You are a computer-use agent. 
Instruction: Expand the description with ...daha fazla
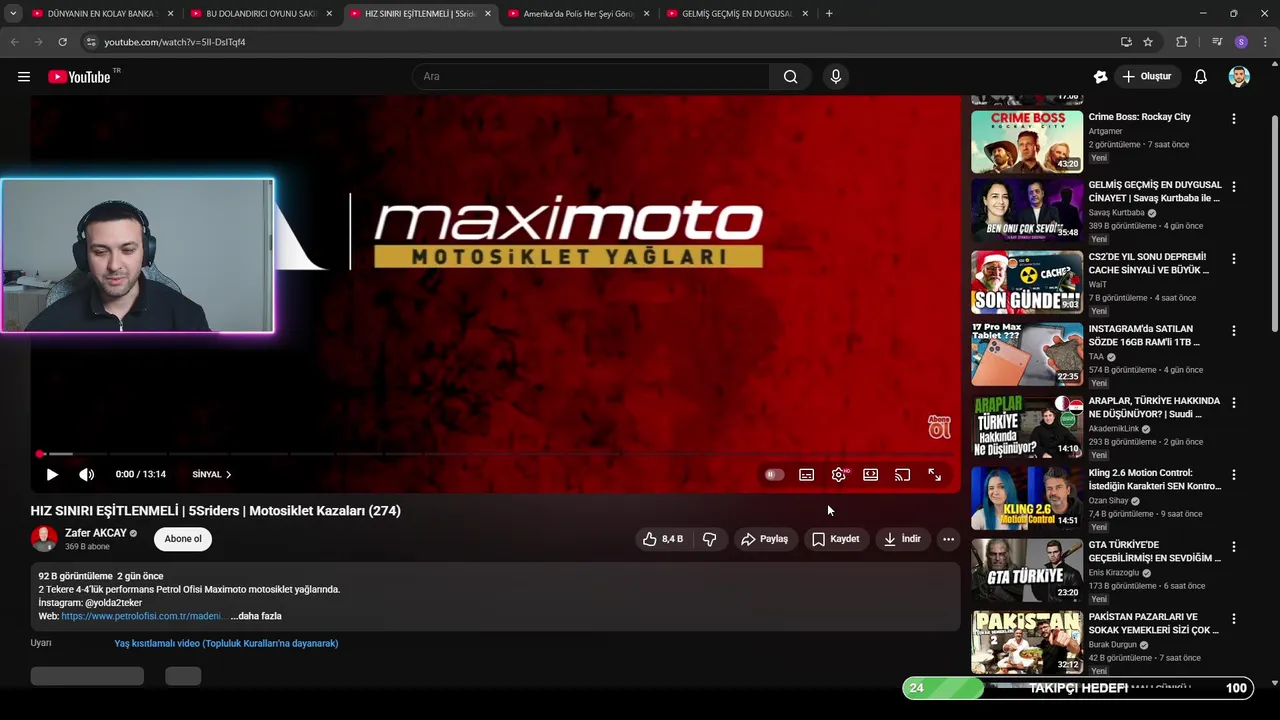click(x=256, y=616)
